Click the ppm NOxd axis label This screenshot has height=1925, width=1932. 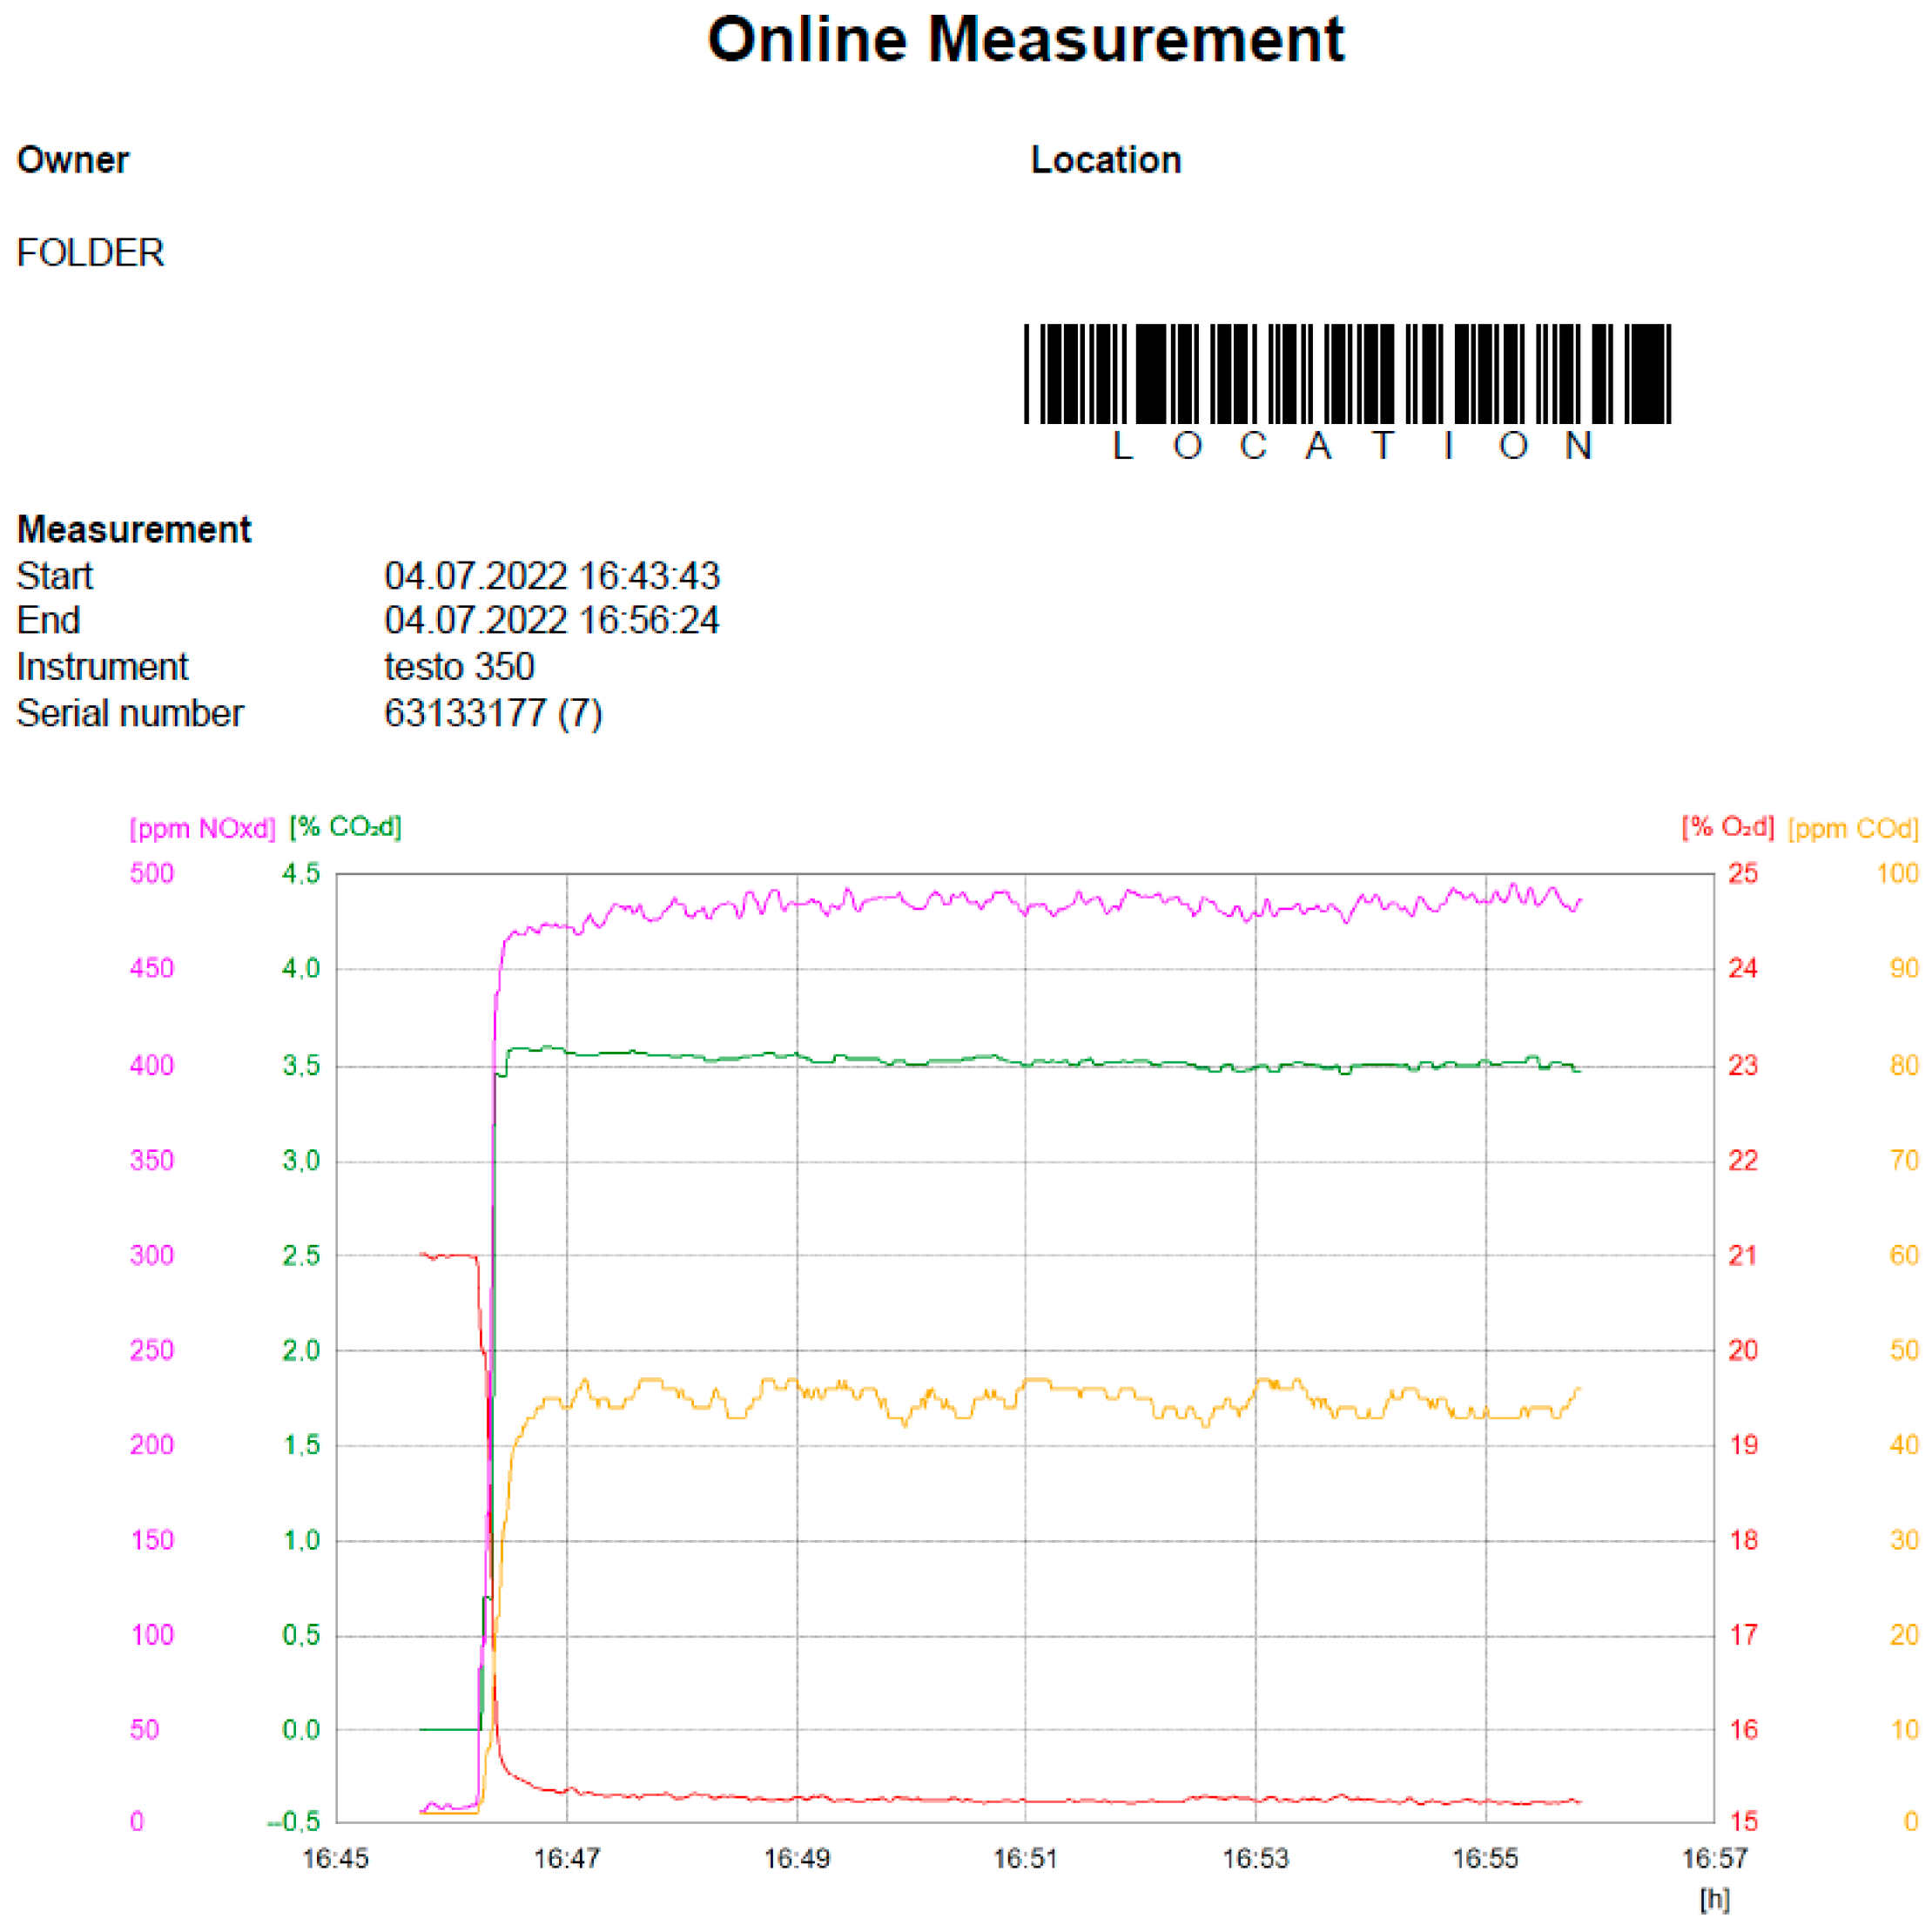[x=202, y=828]
